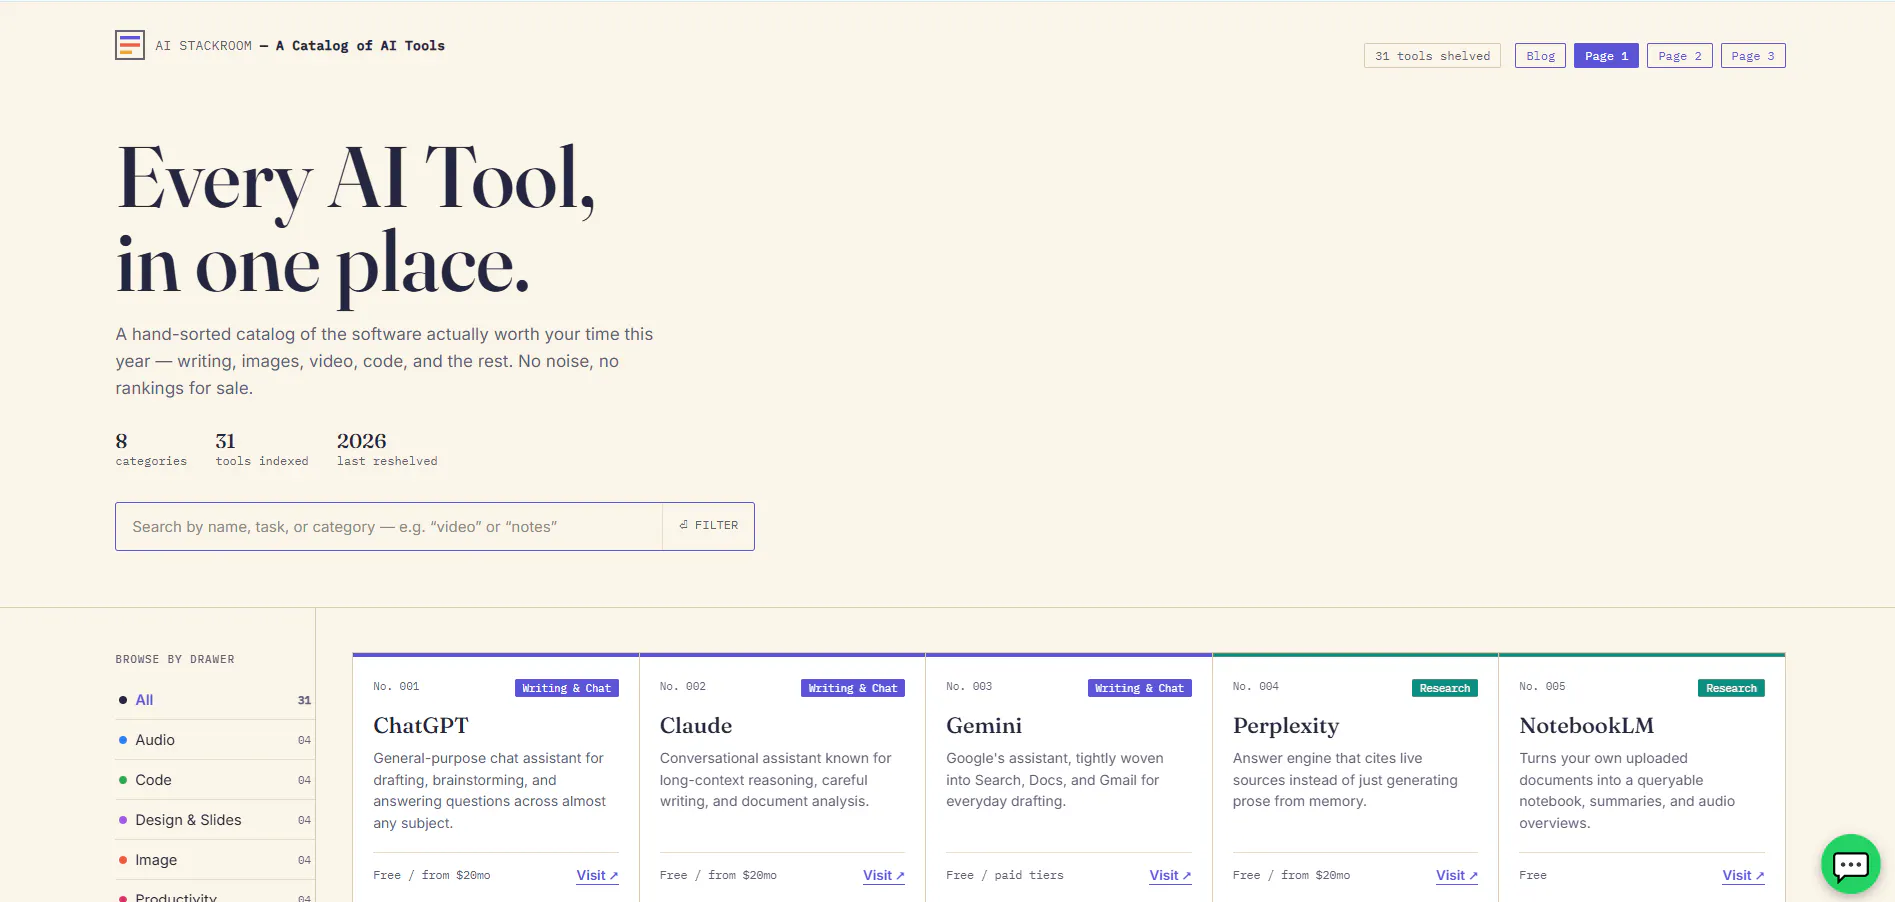Open the chat widget bubble
This screenshot has height=902, width=1895.
coord(1851,864)
